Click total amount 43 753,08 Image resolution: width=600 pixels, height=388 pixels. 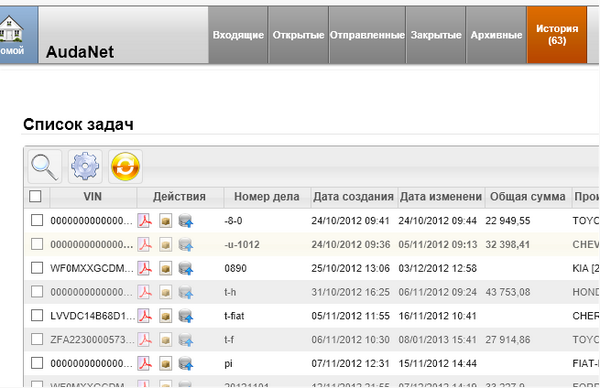pyautogui.click(x=508, y=292)
